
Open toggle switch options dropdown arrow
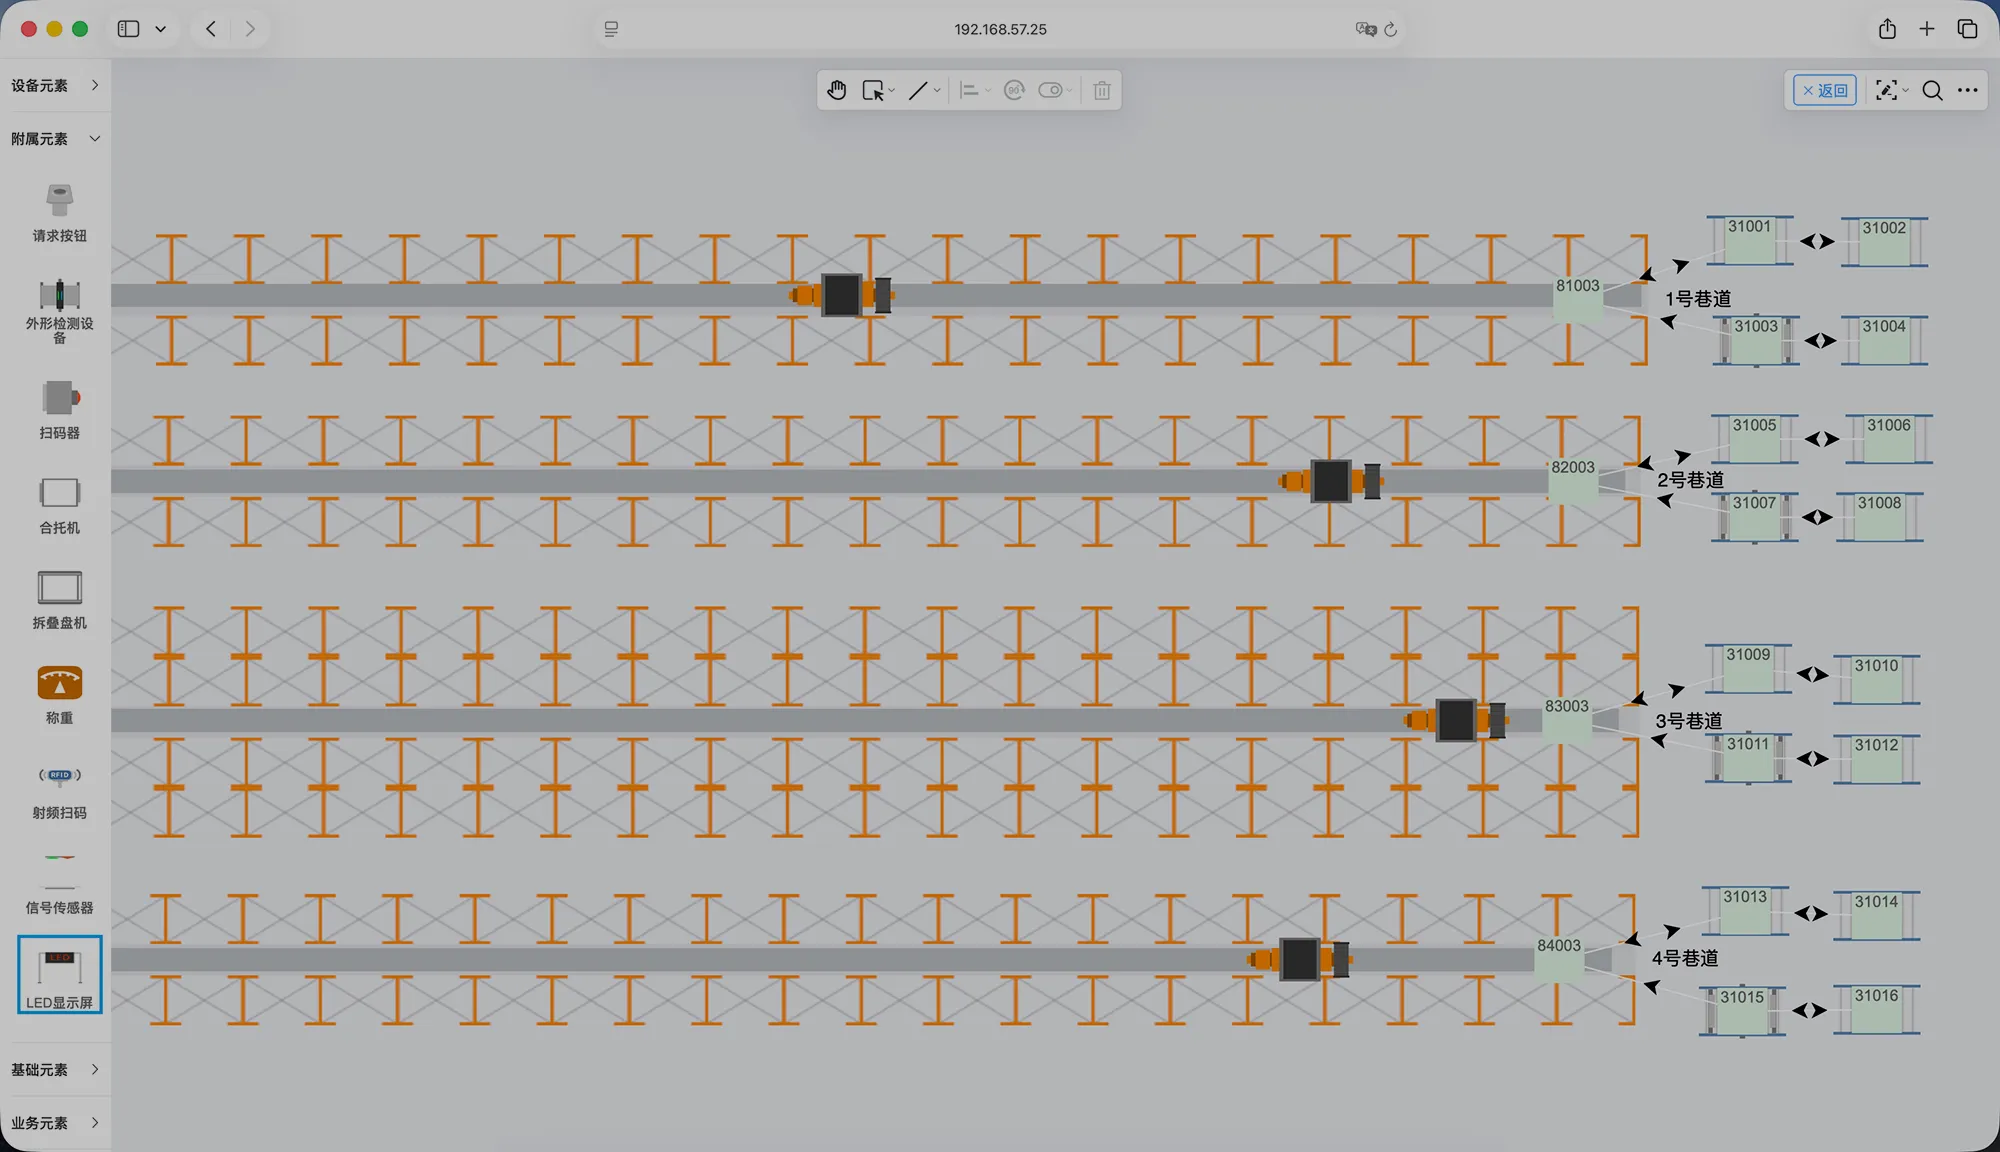[1070, 90]
